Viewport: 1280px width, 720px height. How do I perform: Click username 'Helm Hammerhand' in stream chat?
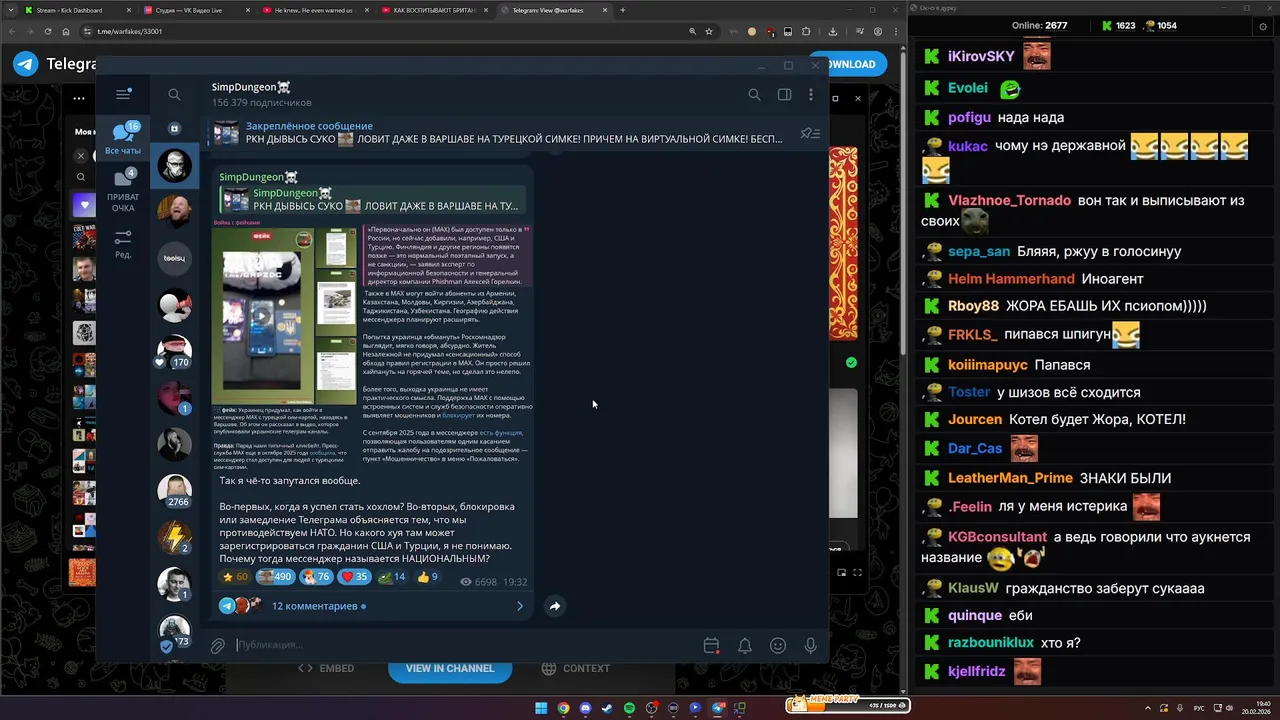coord(1011,279)
